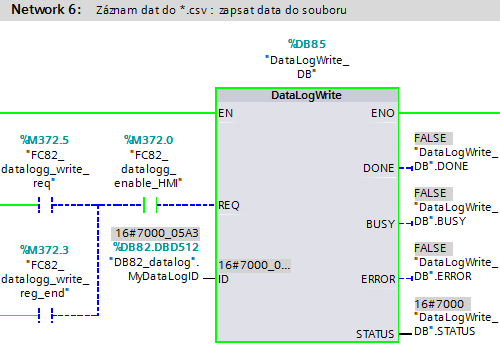Click the %DB85 instance address

point(307,44)
